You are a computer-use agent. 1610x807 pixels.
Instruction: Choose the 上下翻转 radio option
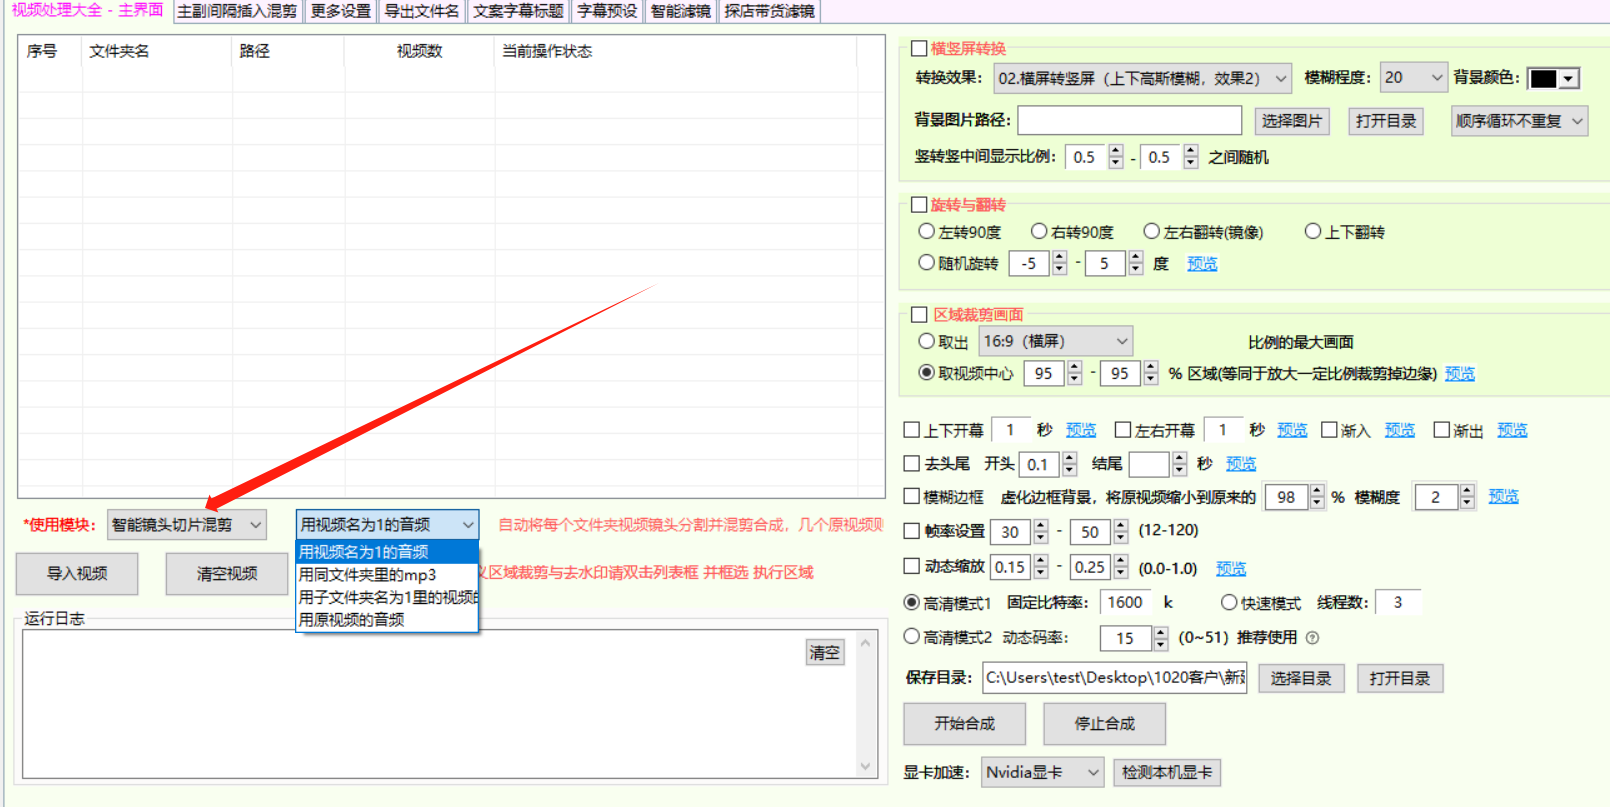(x=1313, y=231)
